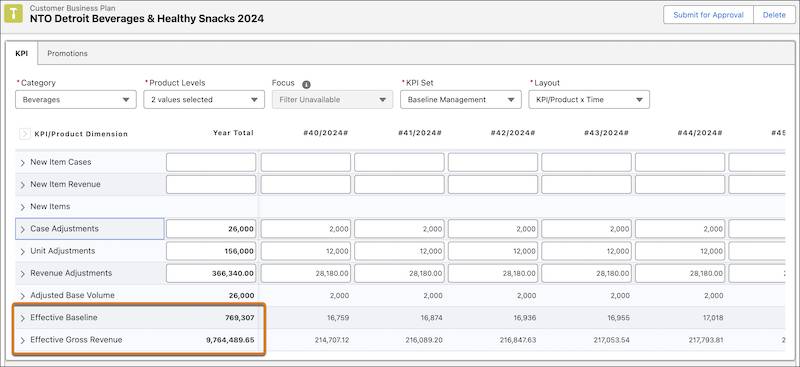Click the #44/2024# column header
Screen dimensions: 800x367
click(x=700, y=133)
